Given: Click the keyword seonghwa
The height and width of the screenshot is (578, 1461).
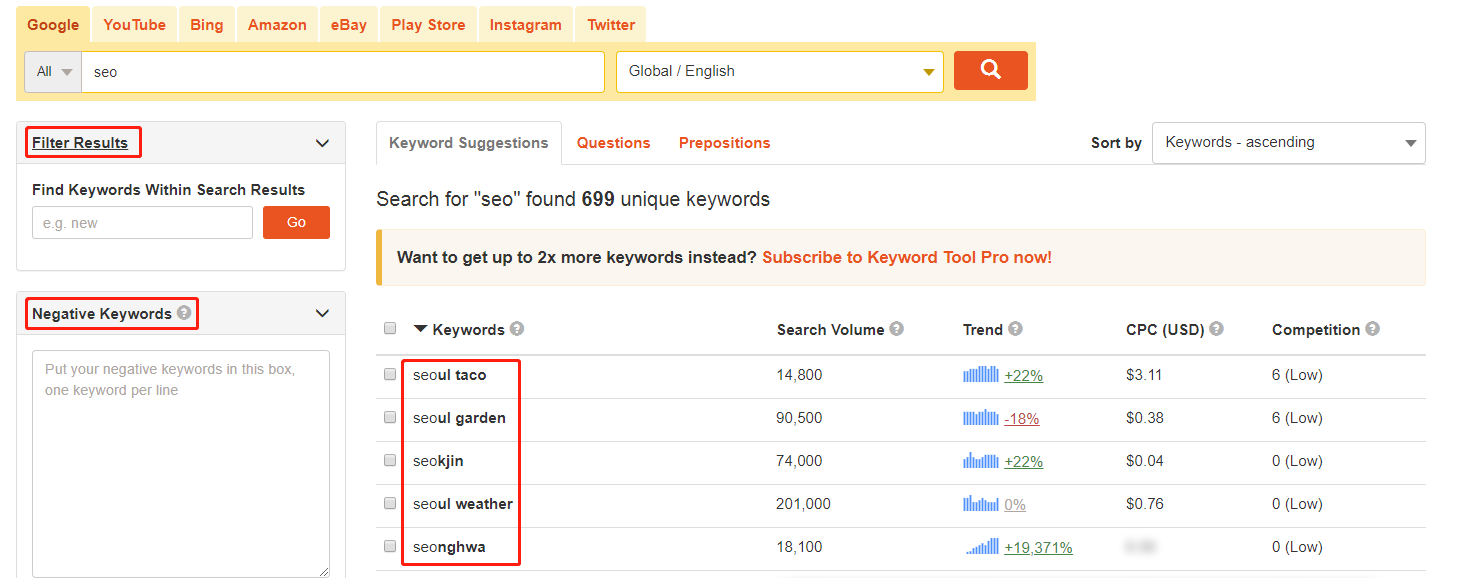Looking at the screenshot, I should [x=449, y=547].
